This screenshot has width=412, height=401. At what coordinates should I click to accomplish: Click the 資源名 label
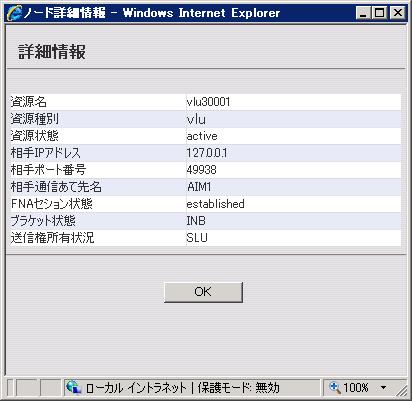coord(29,102)
